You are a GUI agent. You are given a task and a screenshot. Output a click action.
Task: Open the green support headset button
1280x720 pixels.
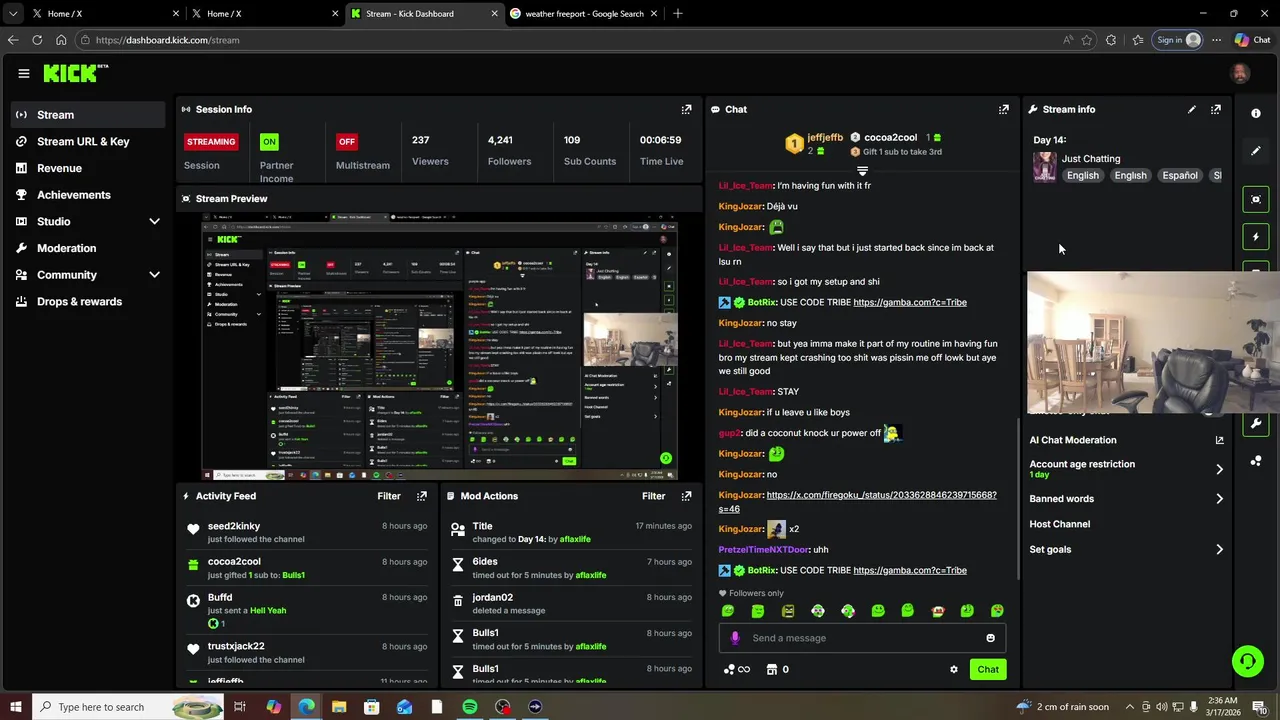pyautogui.click(x=1247, y=661)
